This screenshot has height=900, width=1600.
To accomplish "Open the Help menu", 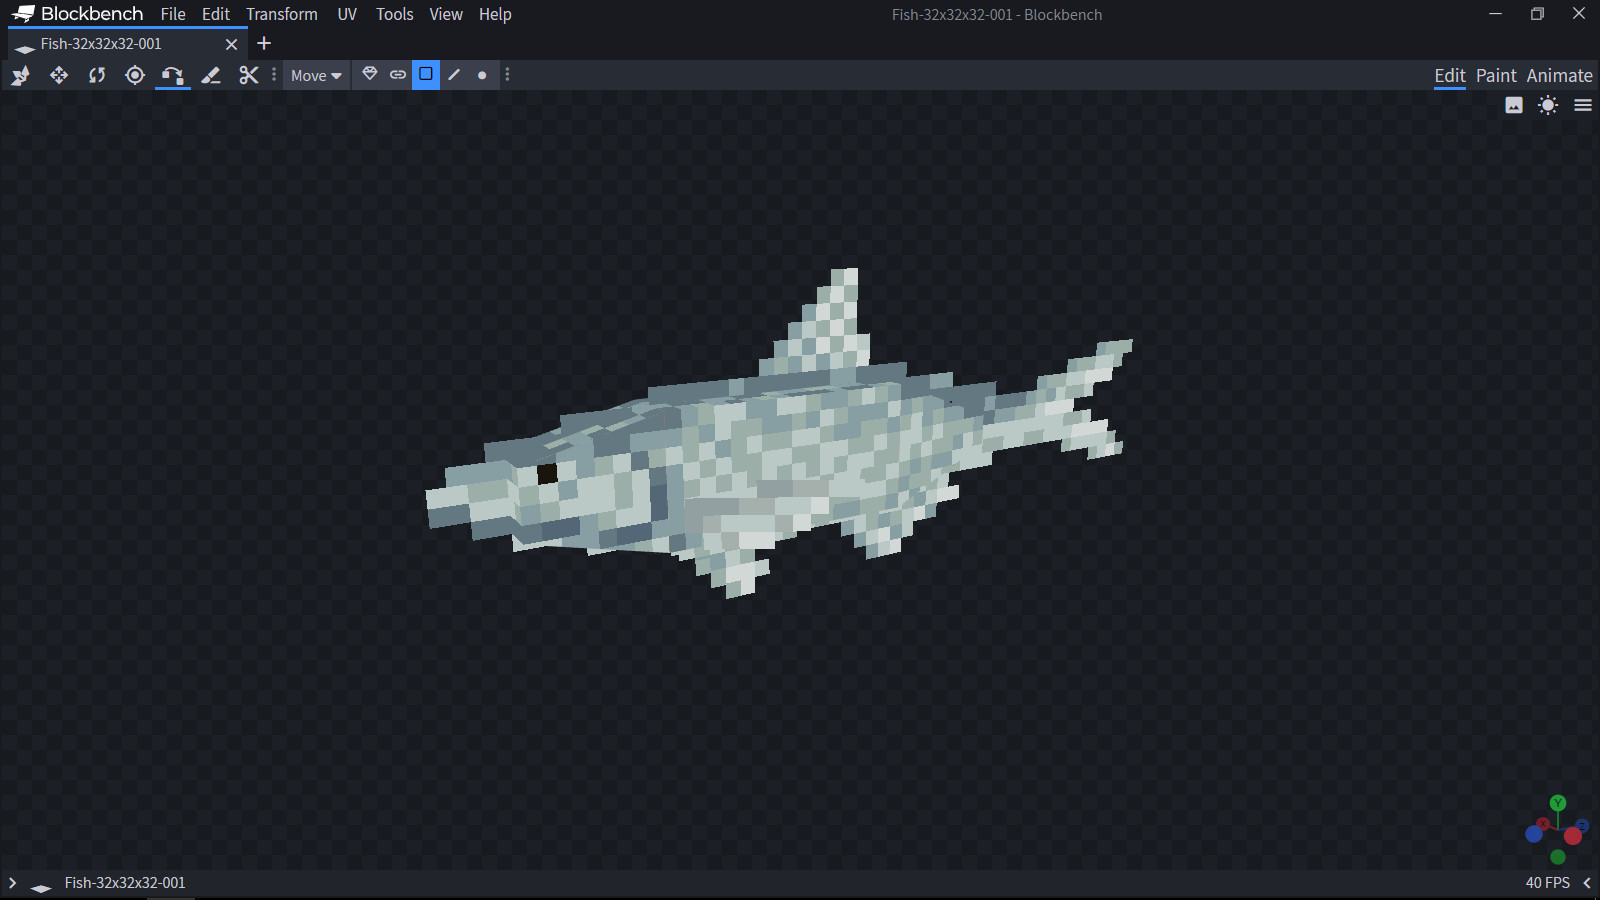I will 495,14.
